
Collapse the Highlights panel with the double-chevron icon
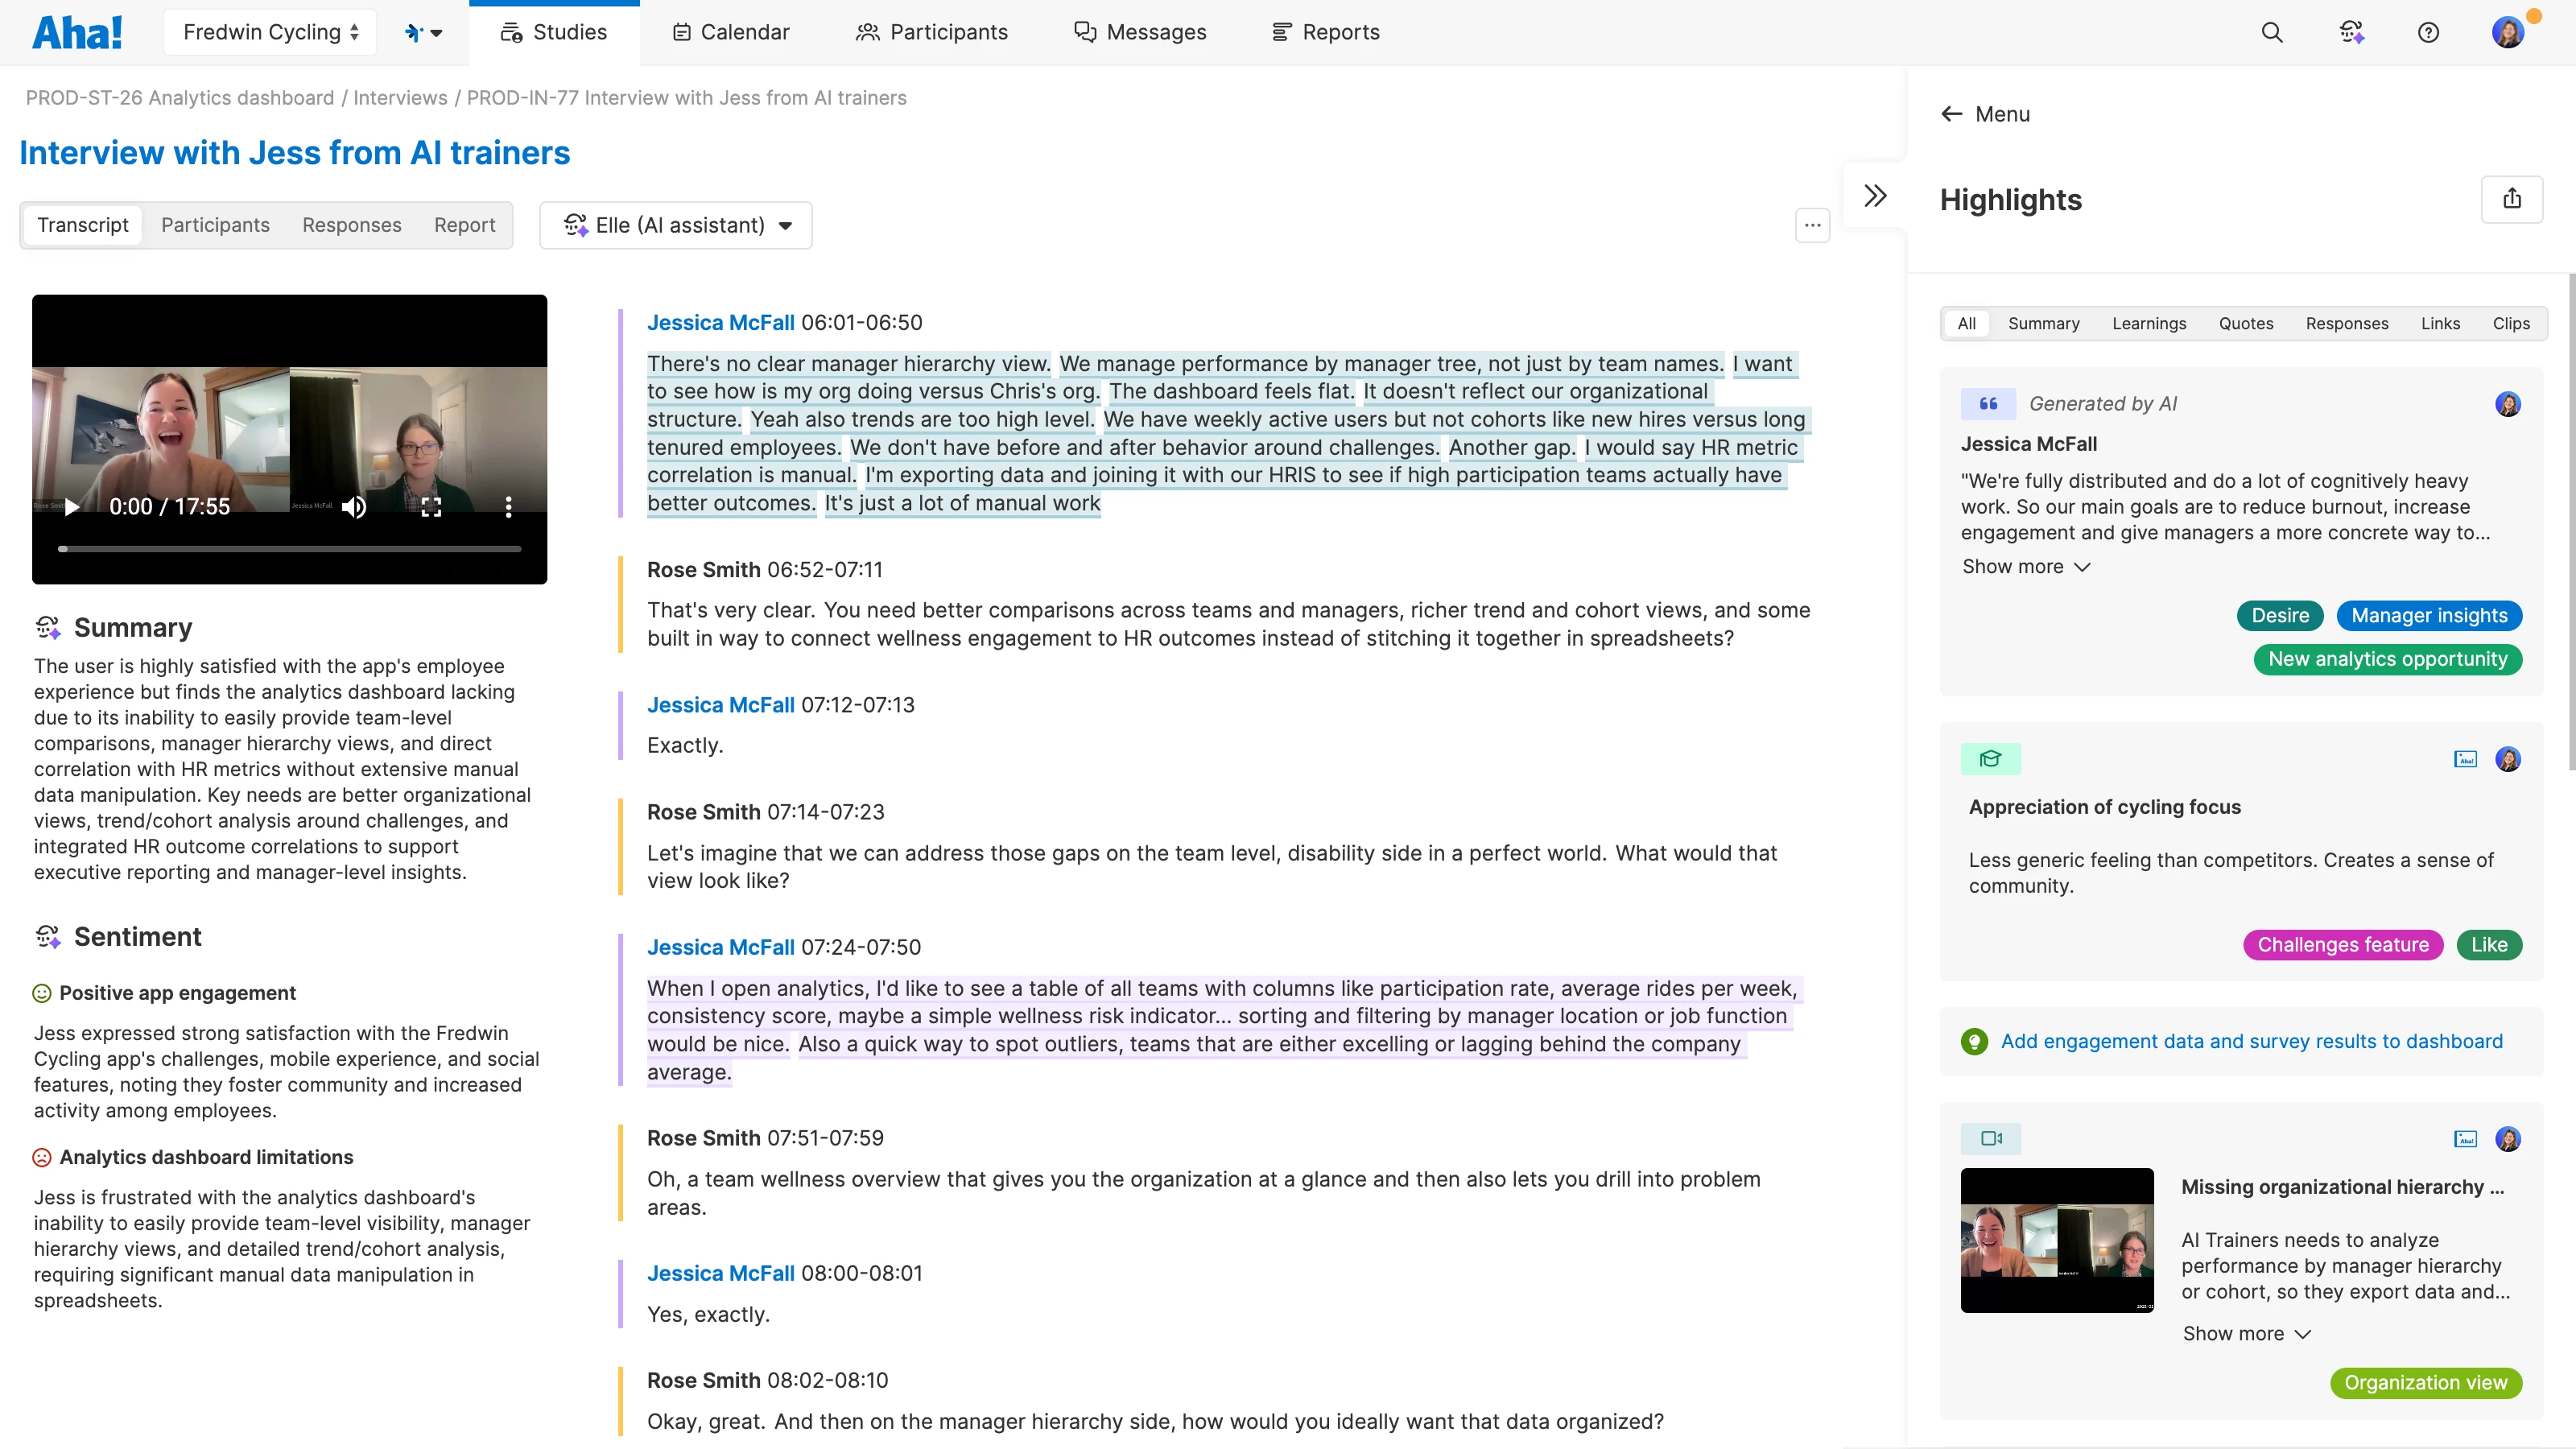tap(1875, 195)
